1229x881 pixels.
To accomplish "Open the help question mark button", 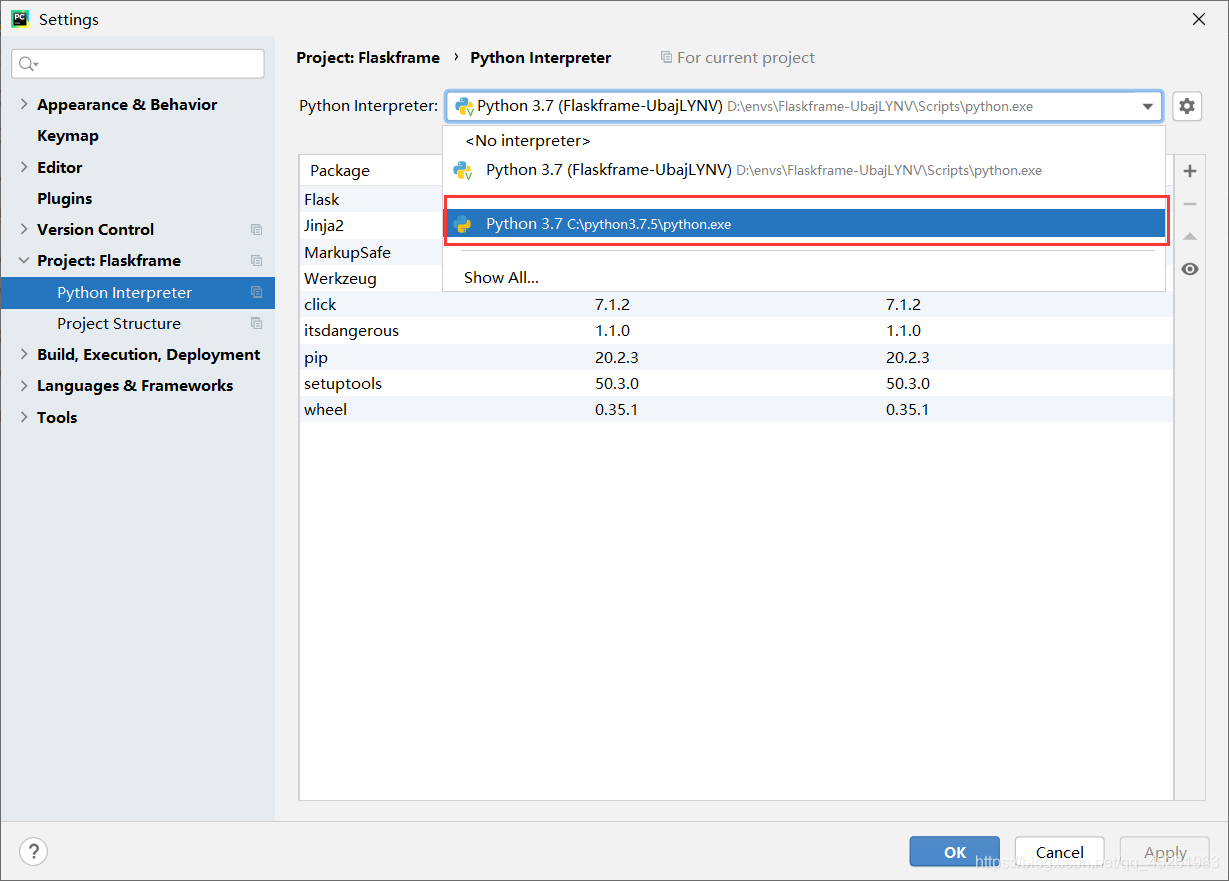I will point(33,851).
